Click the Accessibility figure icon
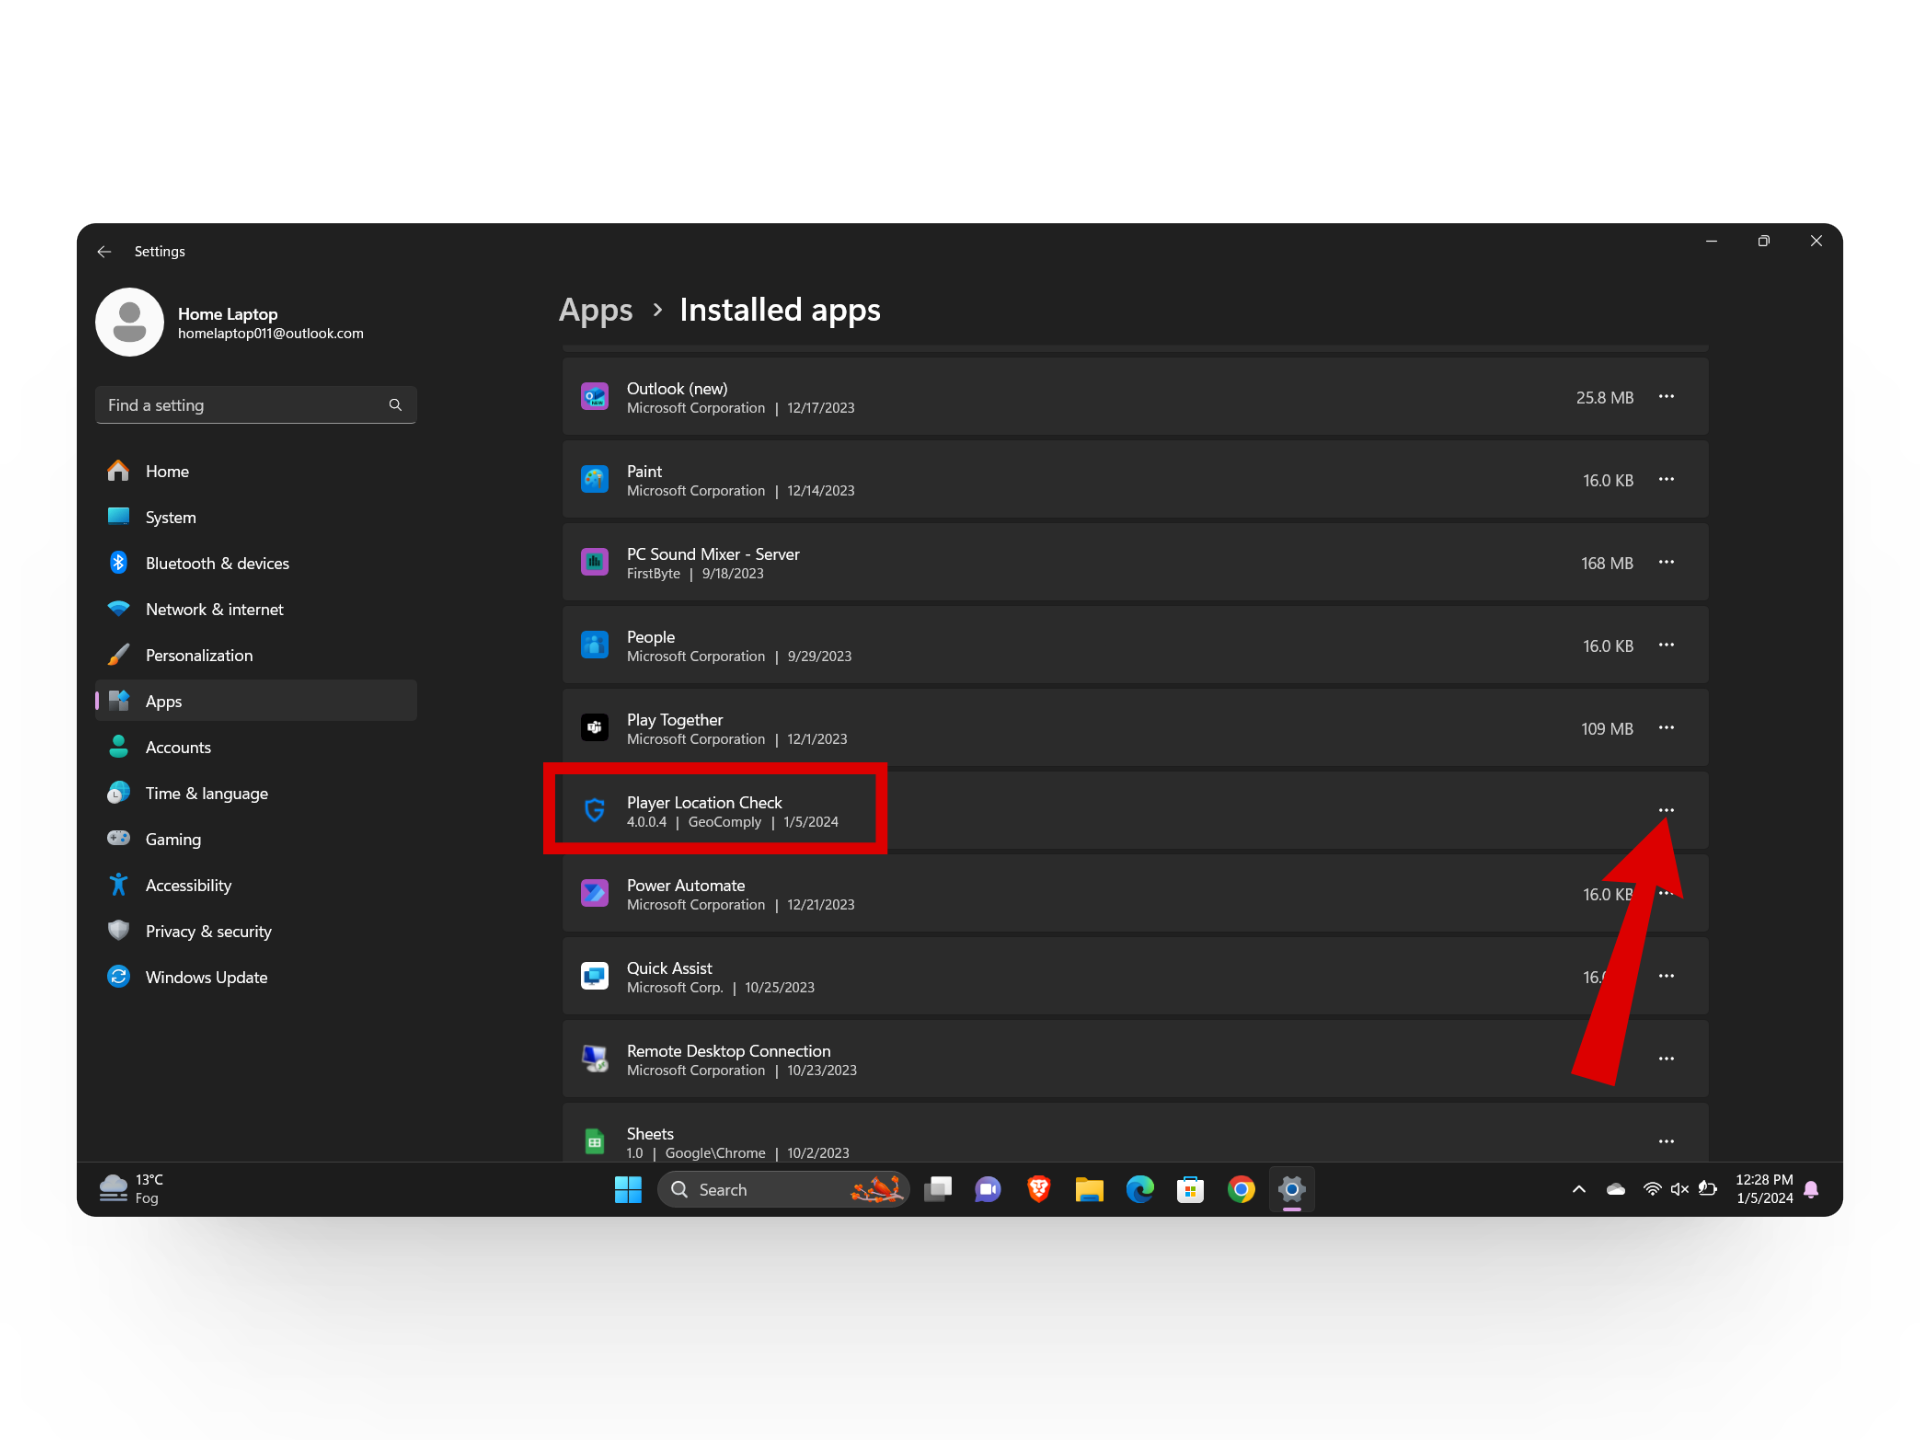Image resolution: width=1920 pixels, height=1440 pixels. (x=119, y=885)
